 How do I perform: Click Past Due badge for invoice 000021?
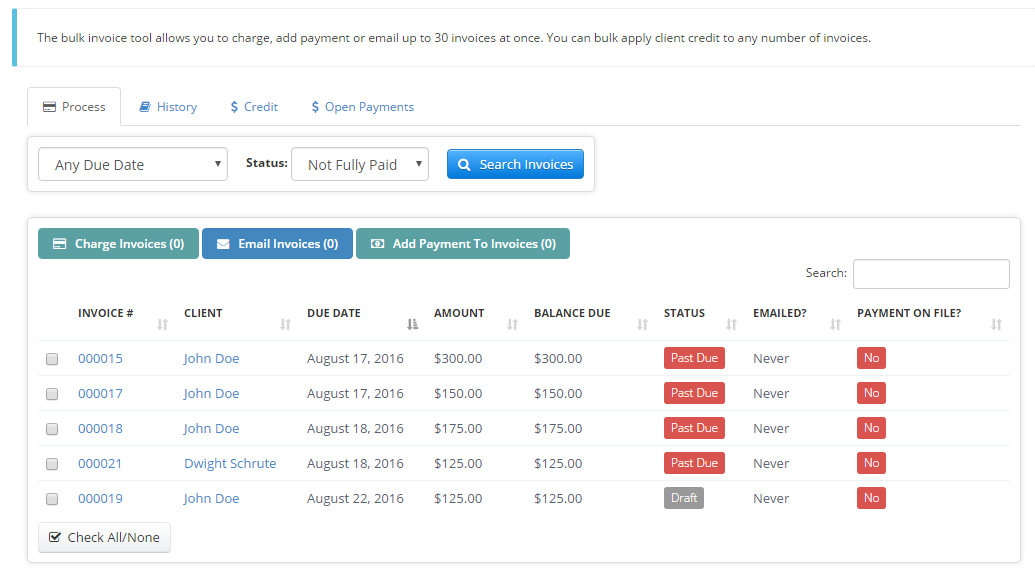pyautogui.click(x=694, y=462)
